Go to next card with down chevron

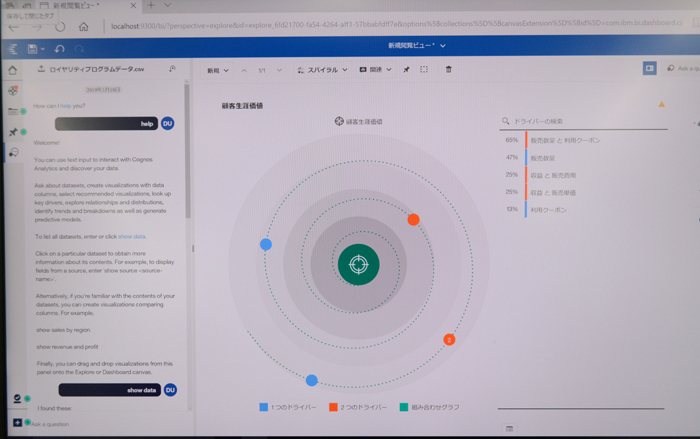tap(279, 71)
